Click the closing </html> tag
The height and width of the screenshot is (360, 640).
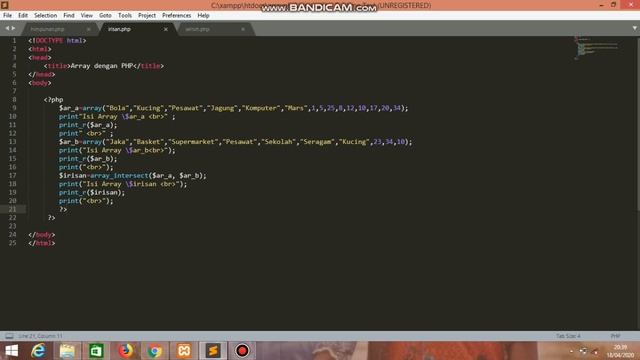(x=42, y=243)
